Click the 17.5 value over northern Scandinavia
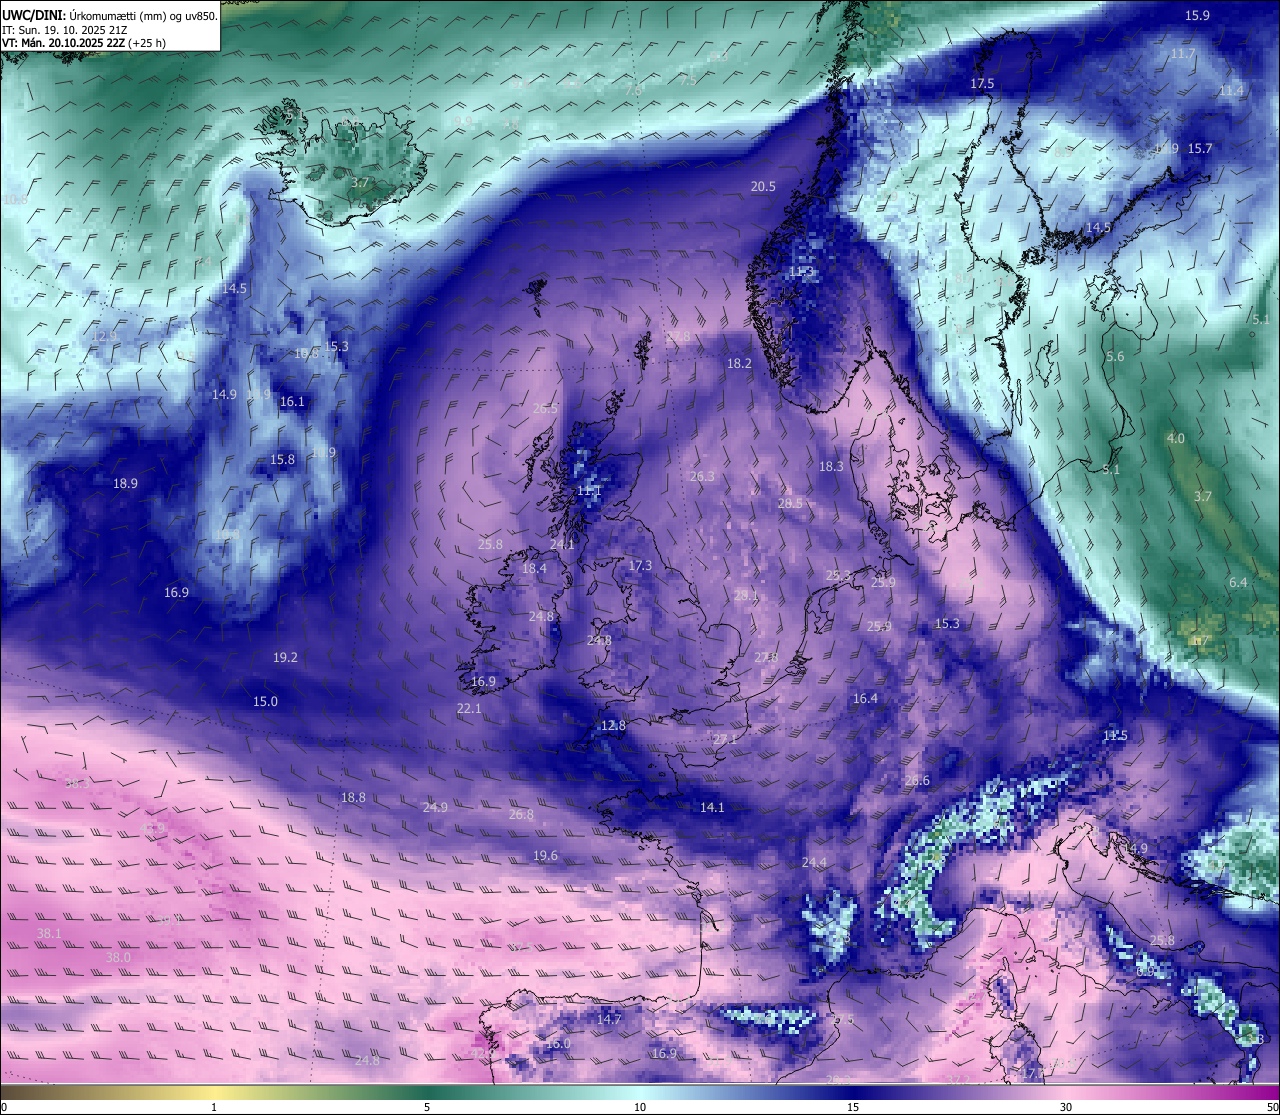The image size is (1280, 1115). click(982, 84)
